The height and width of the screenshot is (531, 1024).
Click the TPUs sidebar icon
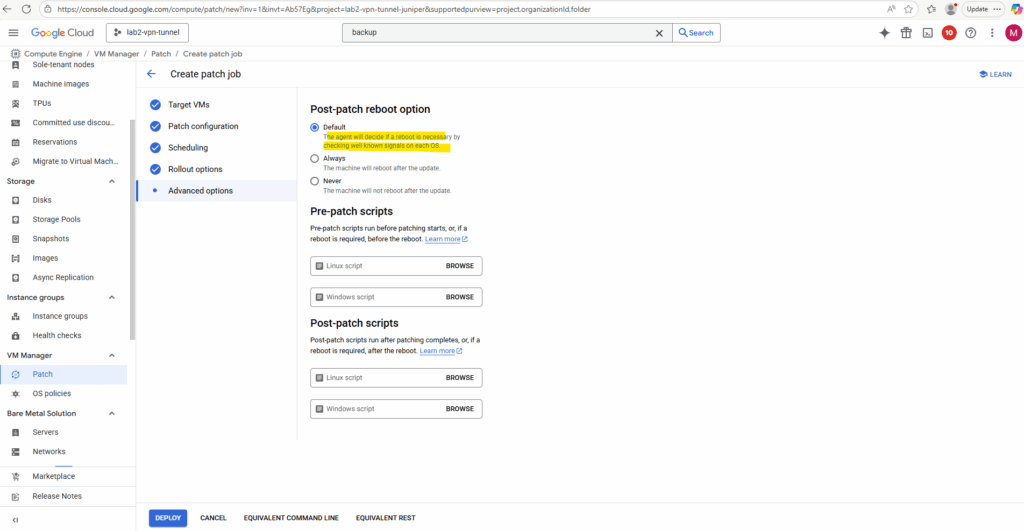pos(16,103)
